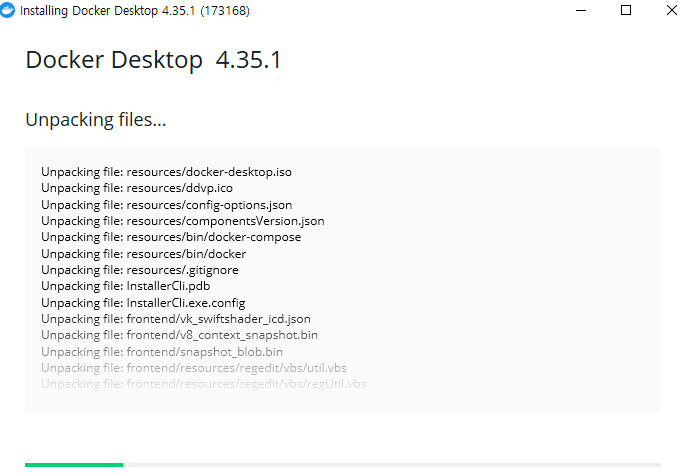
Task: Minimize the Docker installer window
Action: pos(581,10)
